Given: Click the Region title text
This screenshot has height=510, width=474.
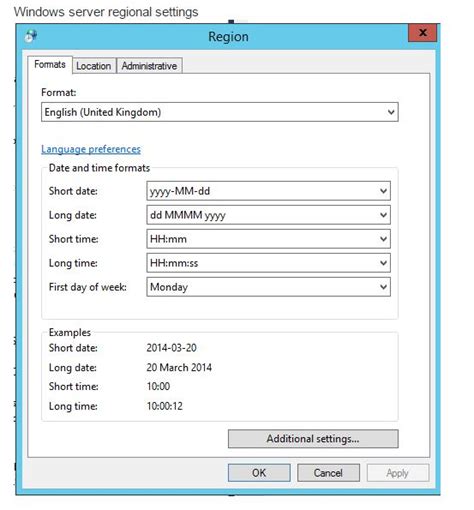Looking at the screenshot, I should [228, 36].
